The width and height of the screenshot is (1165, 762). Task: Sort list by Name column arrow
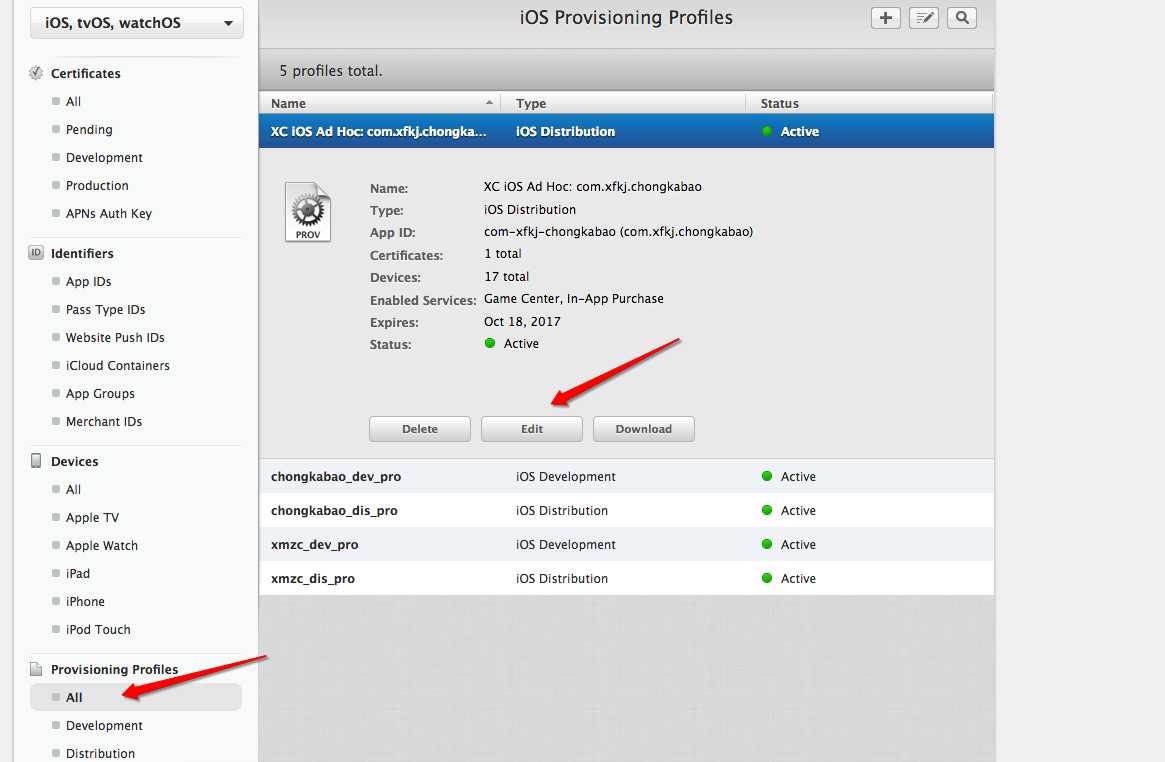click(x=489, y=102)
